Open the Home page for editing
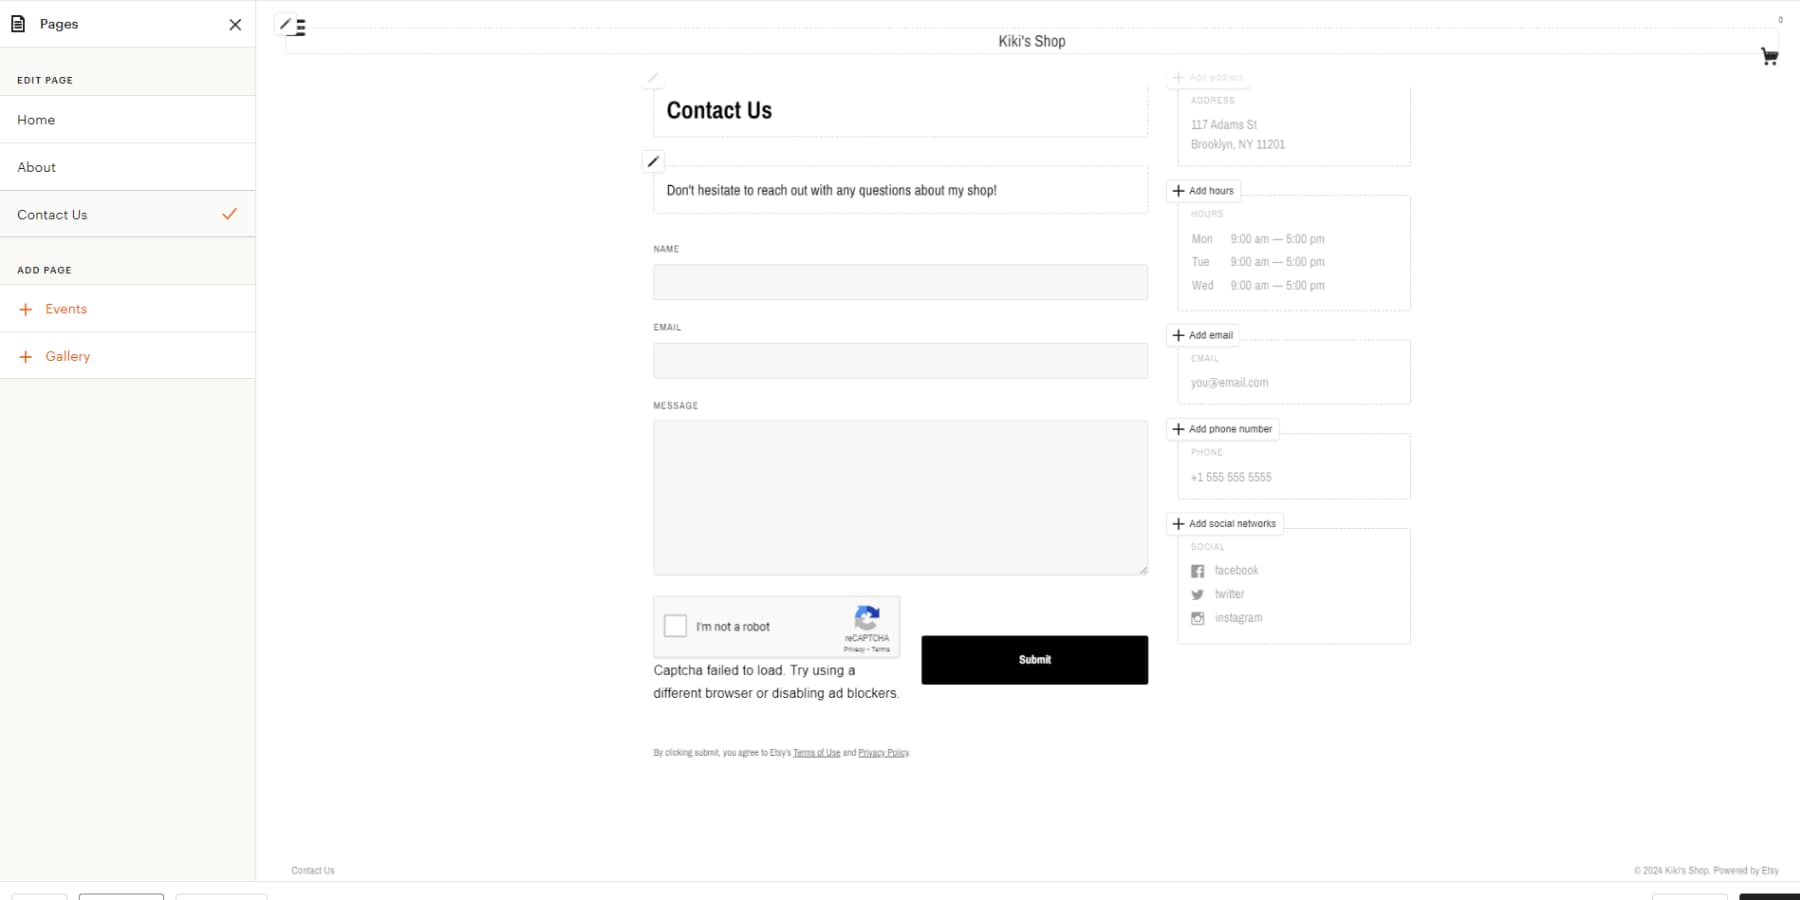Screen dimensions: 1800x900 pos(36,119)
